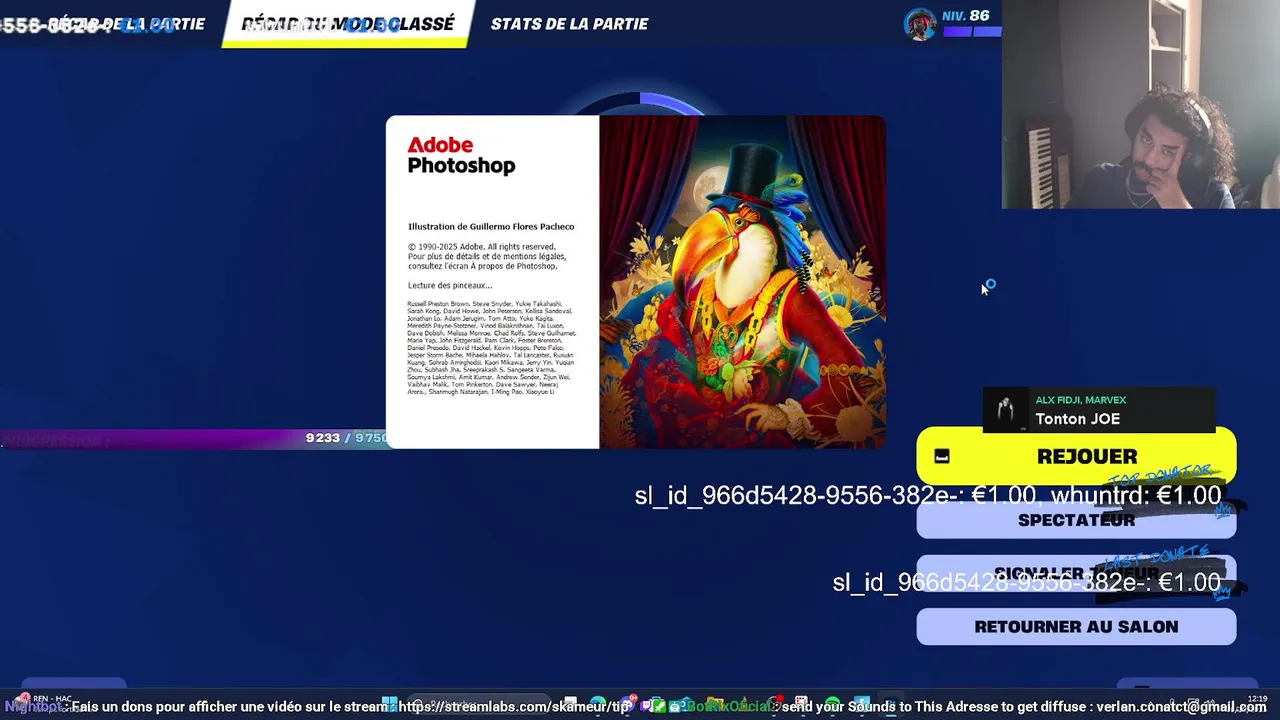Choose the Spectateur button
The image size is (1280, 720).
[x=1076, y=520]
